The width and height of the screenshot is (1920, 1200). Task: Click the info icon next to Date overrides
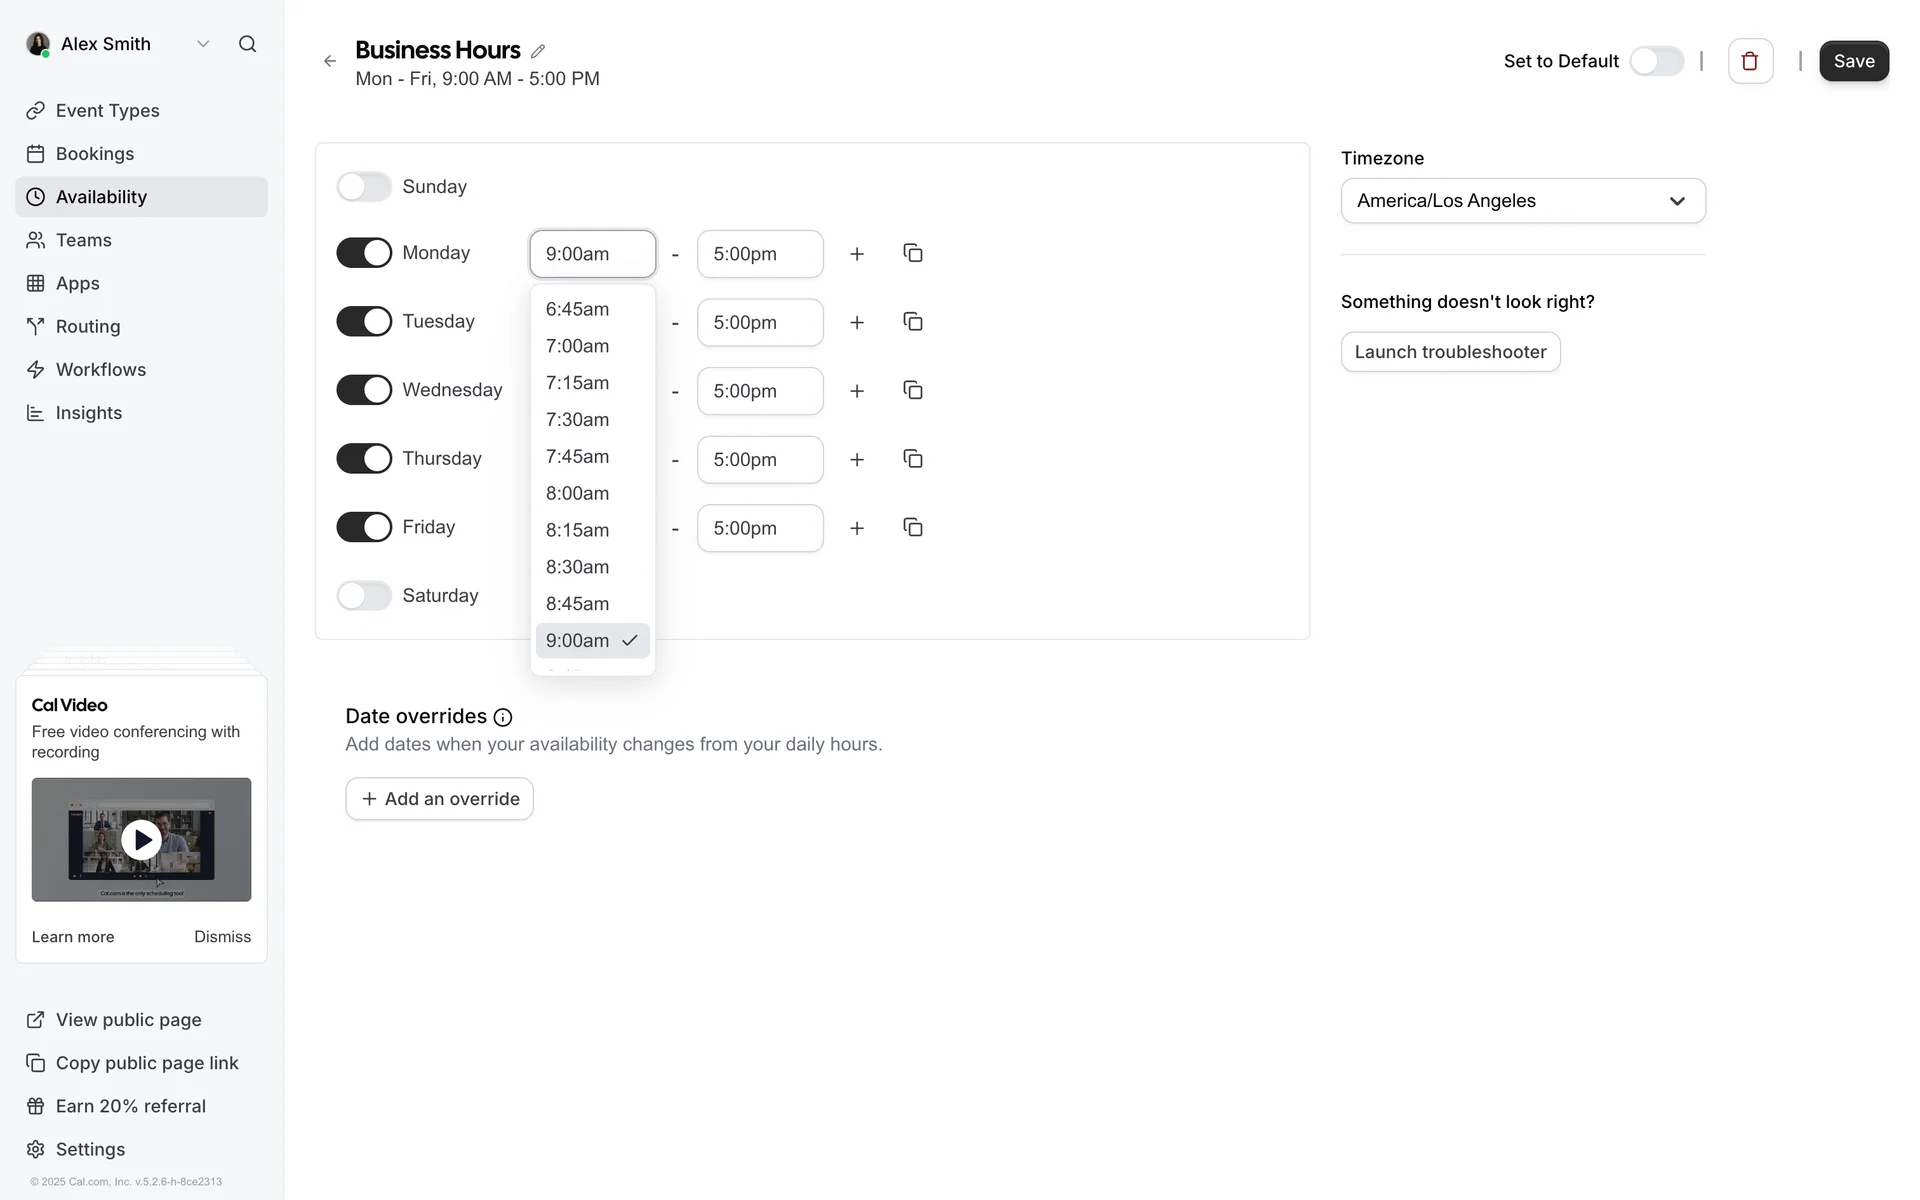(x=503, y=717)
